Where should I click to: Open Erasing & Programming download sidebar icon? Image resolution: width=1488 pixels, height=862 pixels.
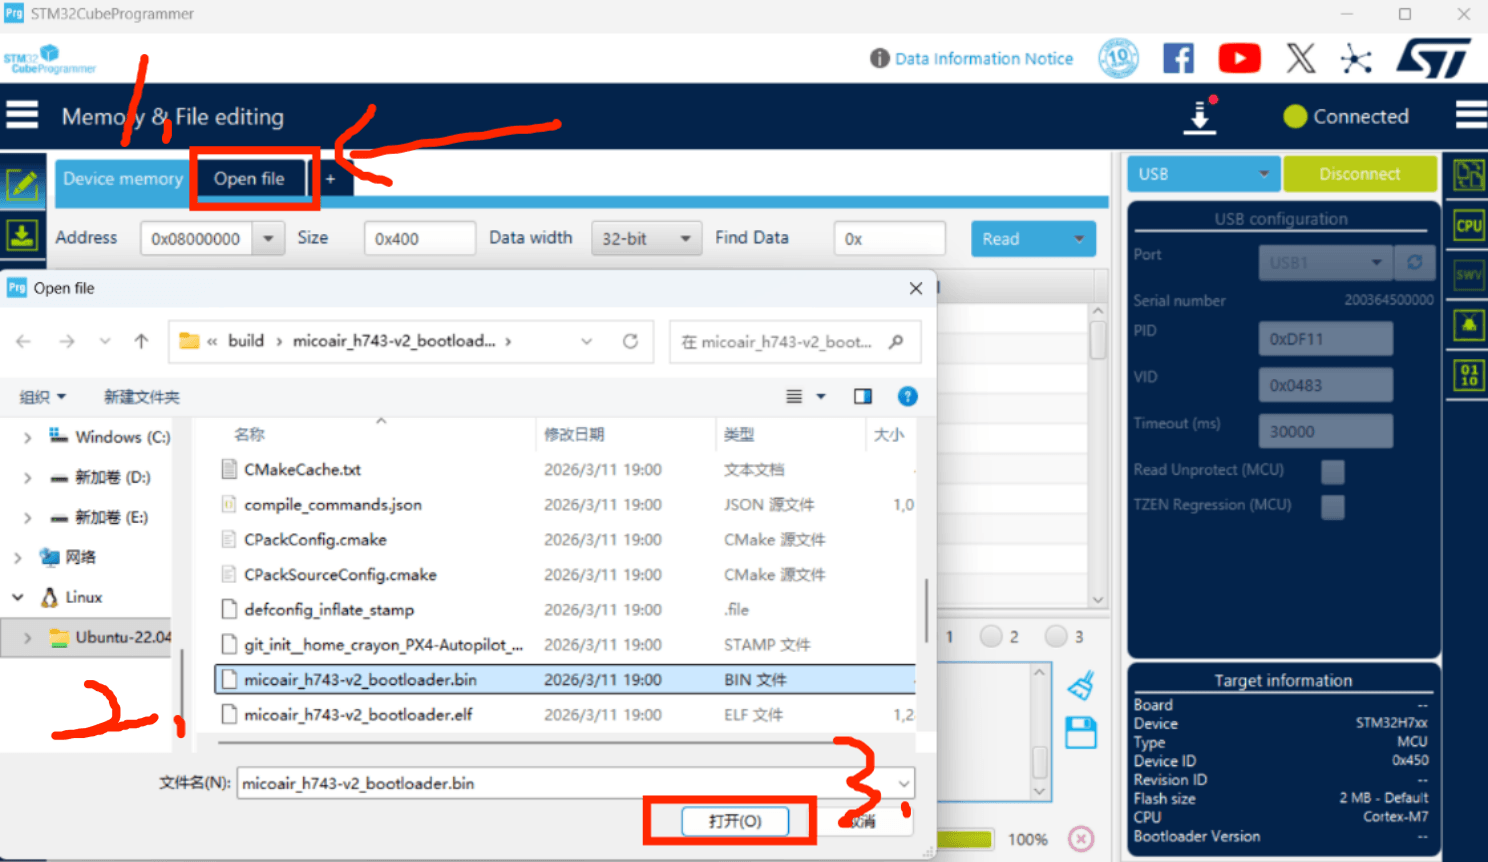pos(22,236)
